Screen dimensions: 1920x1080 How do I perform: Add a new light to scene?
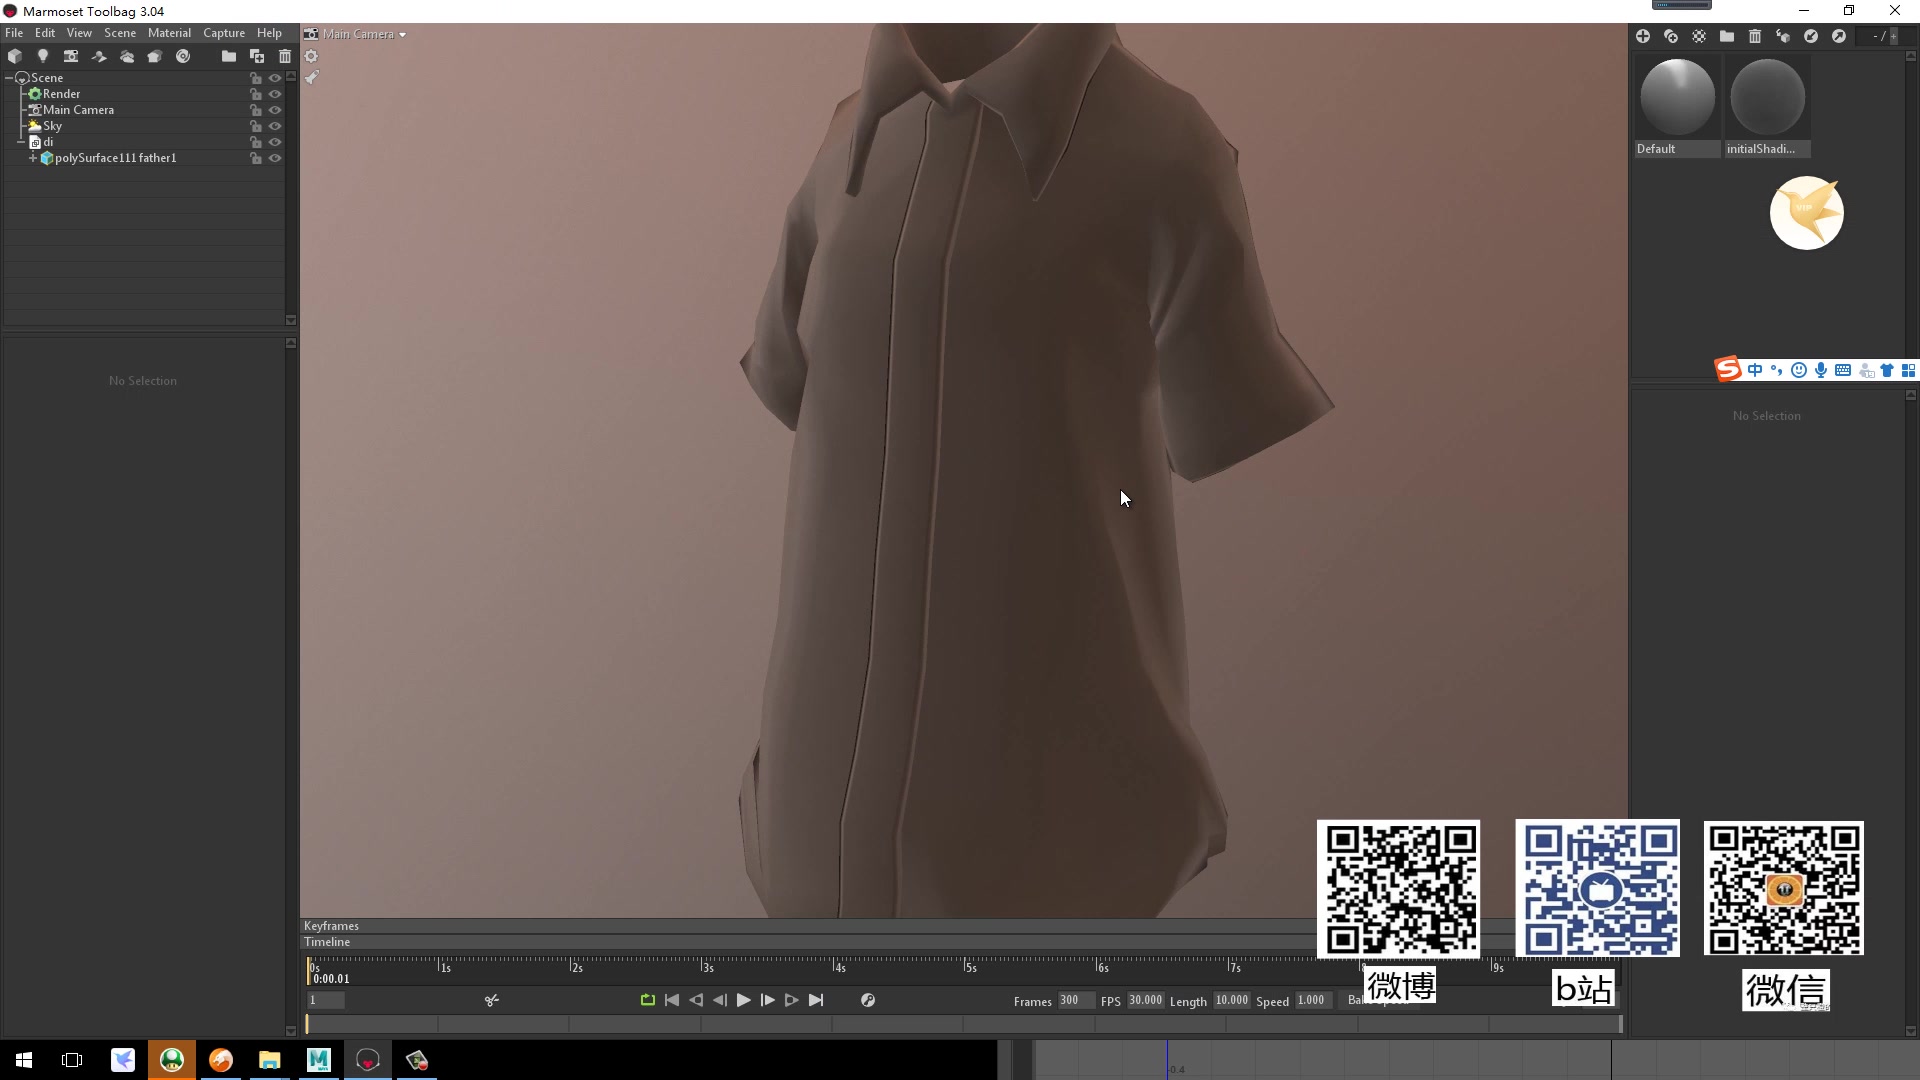42,56
